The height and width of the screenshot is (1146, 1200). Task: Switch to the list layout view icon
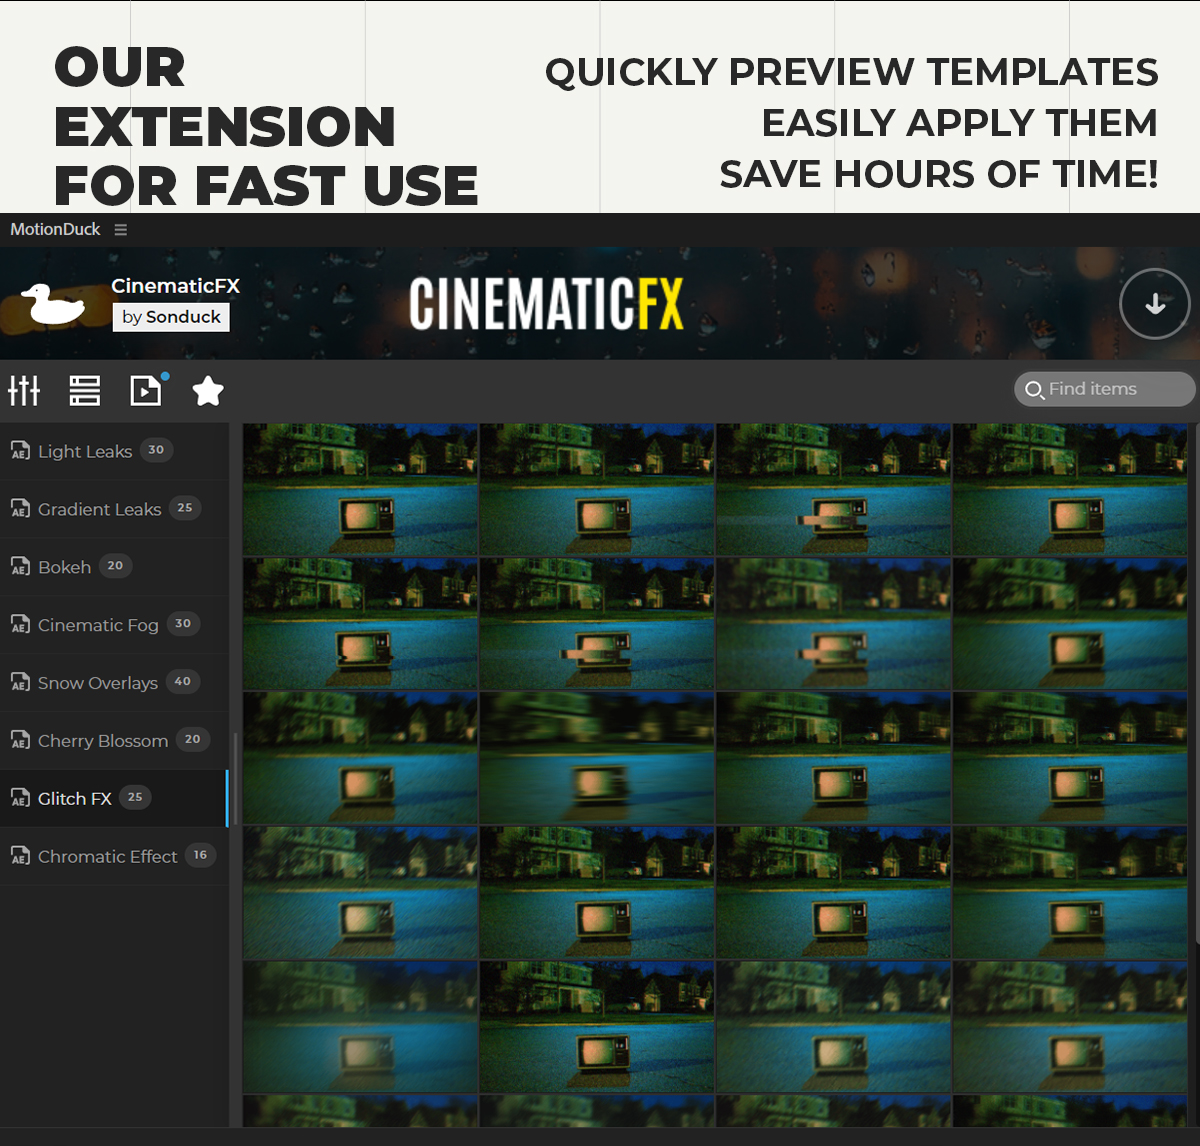[x=85, y=390]
